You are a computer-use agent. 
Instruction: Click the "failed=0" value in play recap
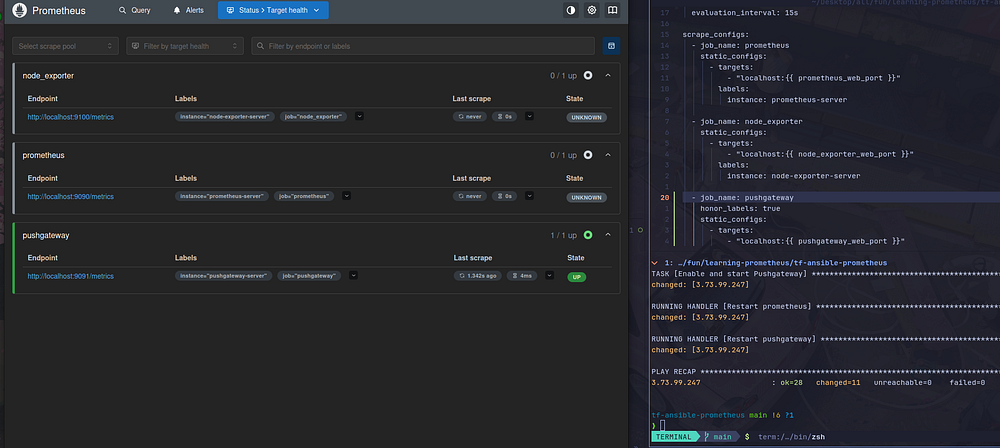[x=967, y=382]
